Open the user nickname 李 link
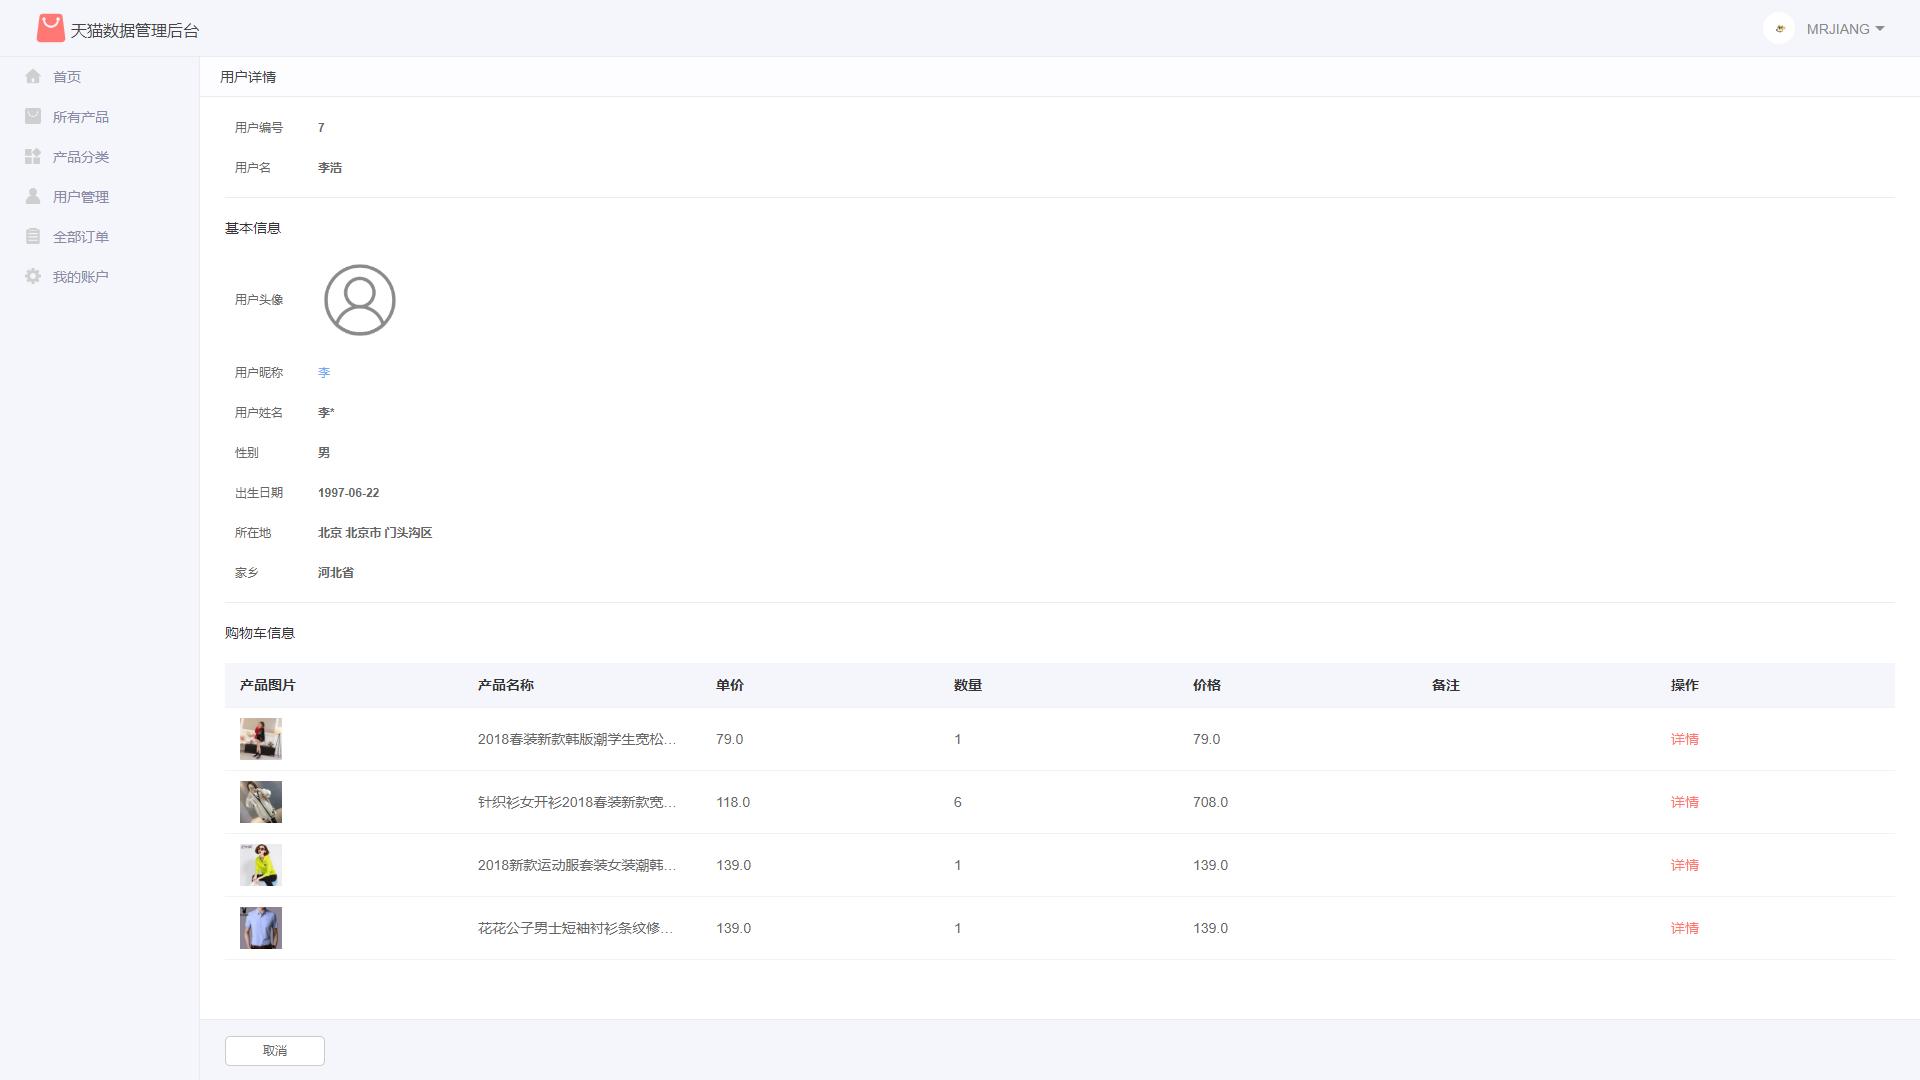The image size is (1920, 1080). coord(325,372)
